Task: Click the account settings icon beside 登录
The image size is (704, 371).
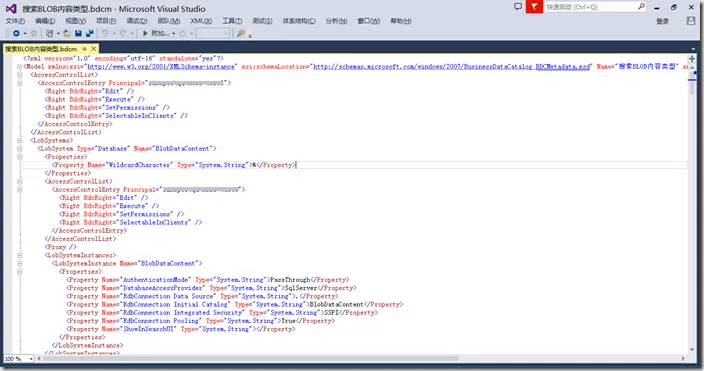Action: pyautogui.click(x=691, y=21)
